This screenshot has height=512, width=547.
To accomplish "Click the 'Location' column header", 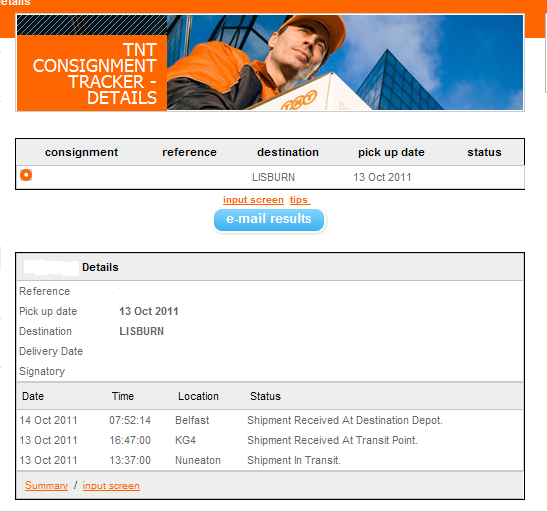I will pos(198,396).
